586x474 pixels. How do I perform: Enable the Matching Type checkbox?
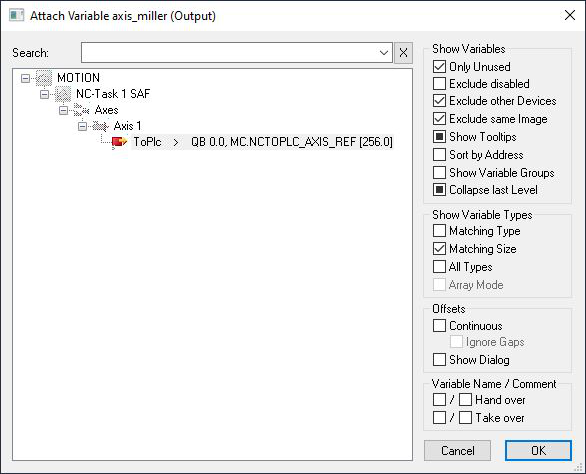(x=439, y=231)
